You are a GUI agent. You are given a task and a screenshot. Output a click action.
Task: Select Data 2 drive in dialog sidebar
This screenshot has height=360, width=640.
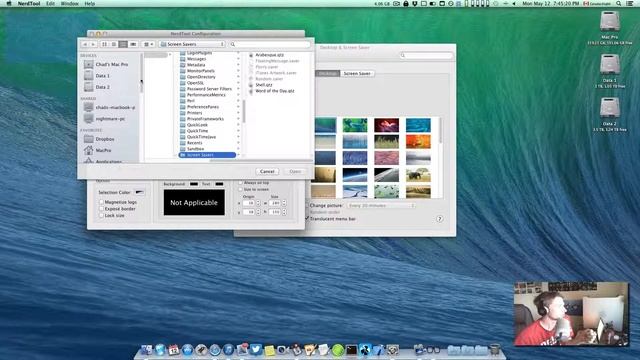coord(97,87)
